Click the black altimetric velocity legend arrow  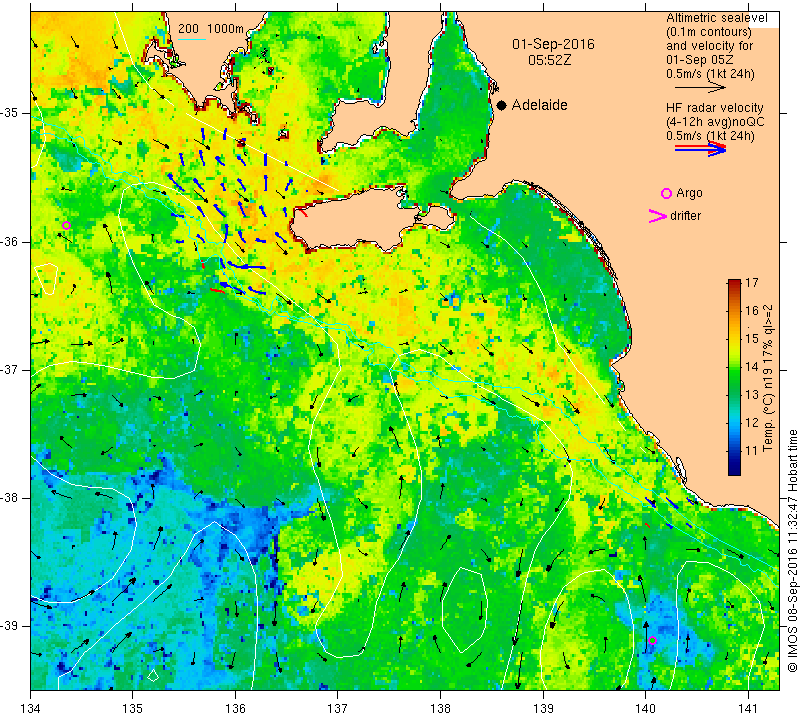click(x=699, y=88)
